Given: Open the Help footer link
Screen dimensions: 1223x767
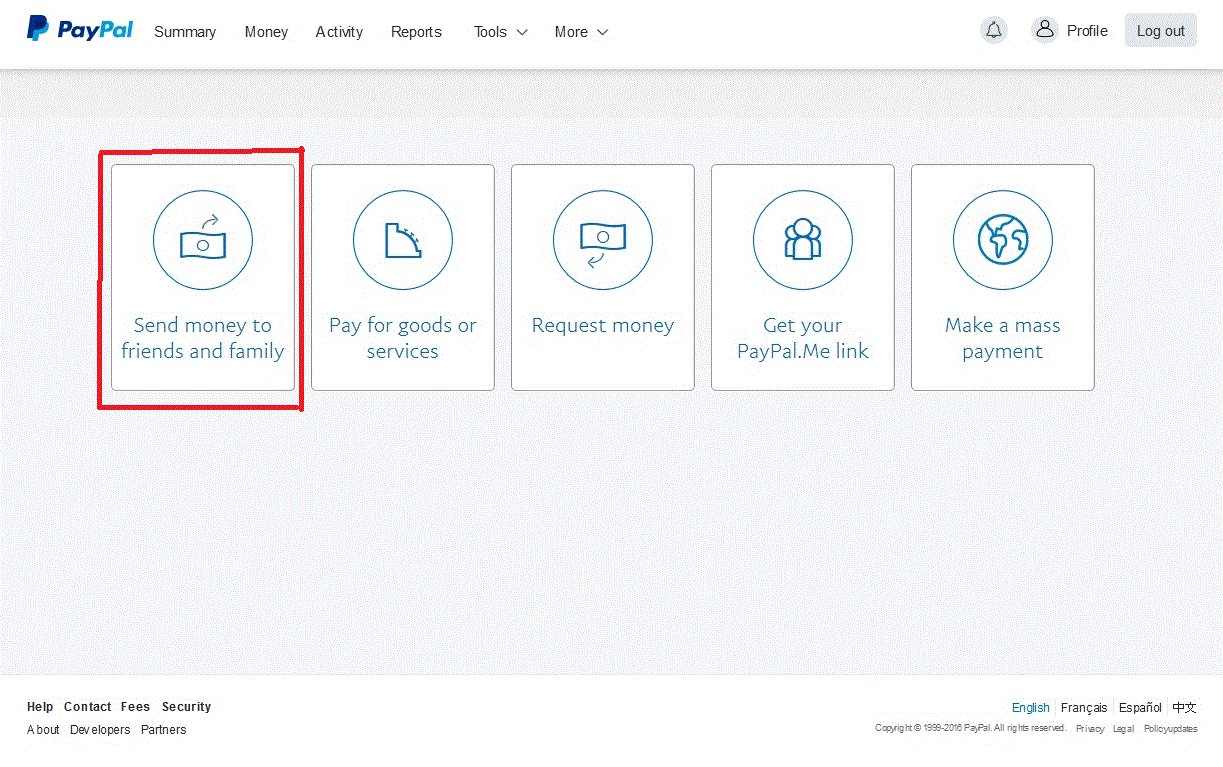Looking at the screenshot, I should pos(40,707).
